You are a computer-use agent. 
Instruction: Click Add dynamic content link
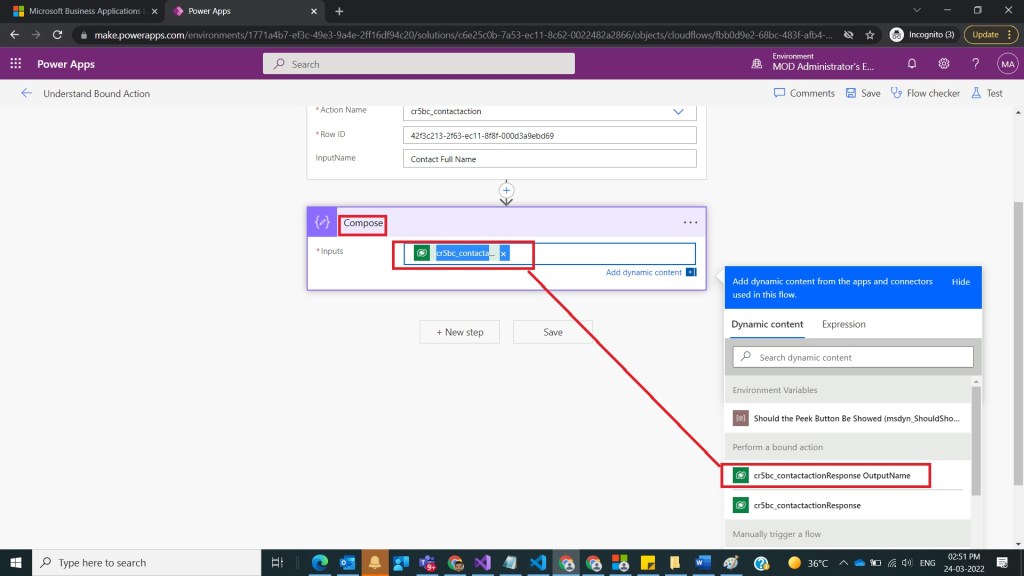[643, 272]
